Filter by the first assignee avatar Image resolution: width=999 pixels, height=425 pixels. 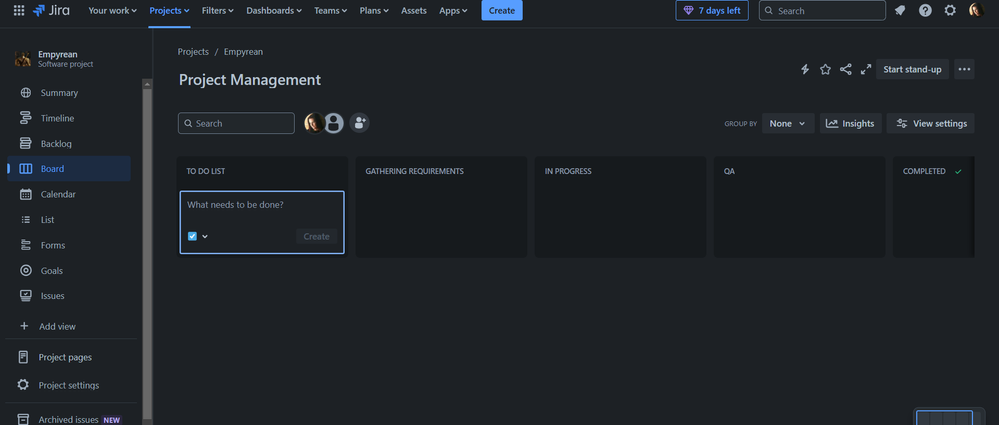pos(315,123)
